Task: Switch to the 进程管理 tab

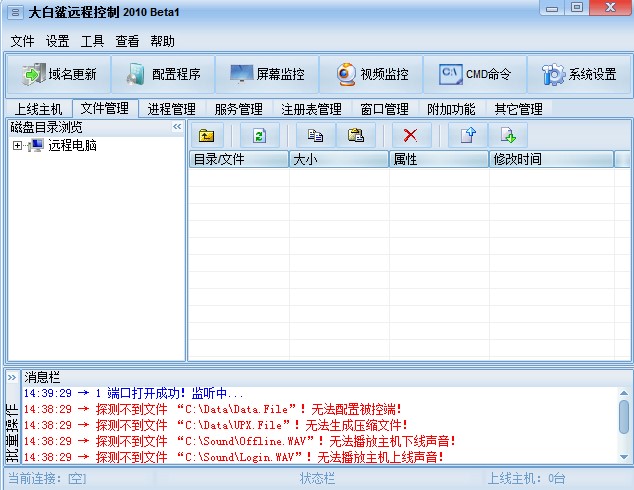Action: [171, 109]
